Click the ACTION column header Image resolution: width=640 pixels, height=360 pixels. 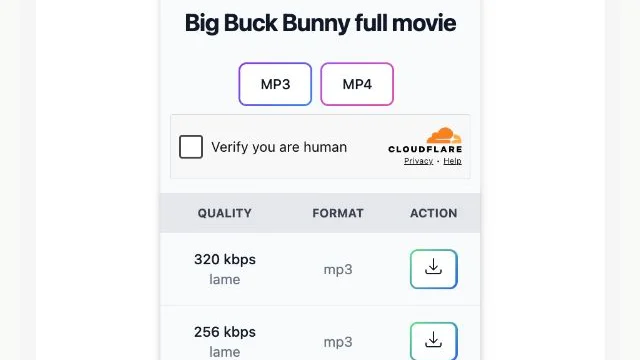tap(433, 213)
